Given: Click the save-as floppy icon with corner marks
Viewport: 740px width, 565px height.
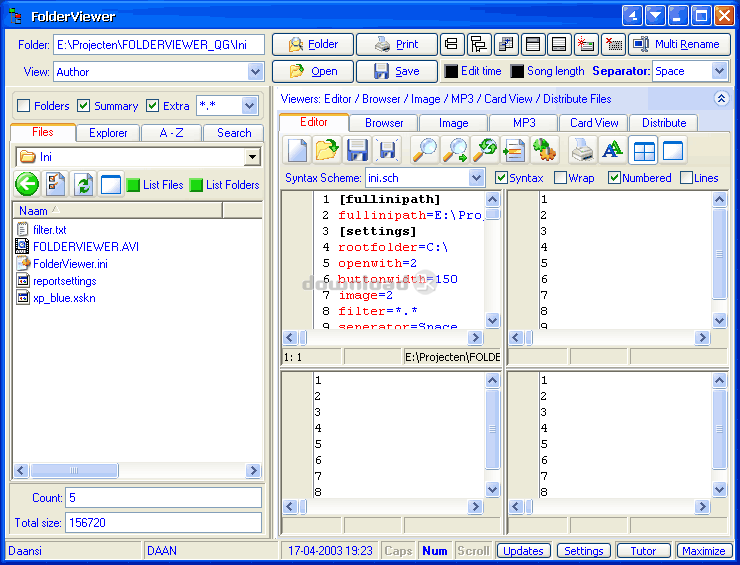Looking at the screenshot, I should click(387, 150).
